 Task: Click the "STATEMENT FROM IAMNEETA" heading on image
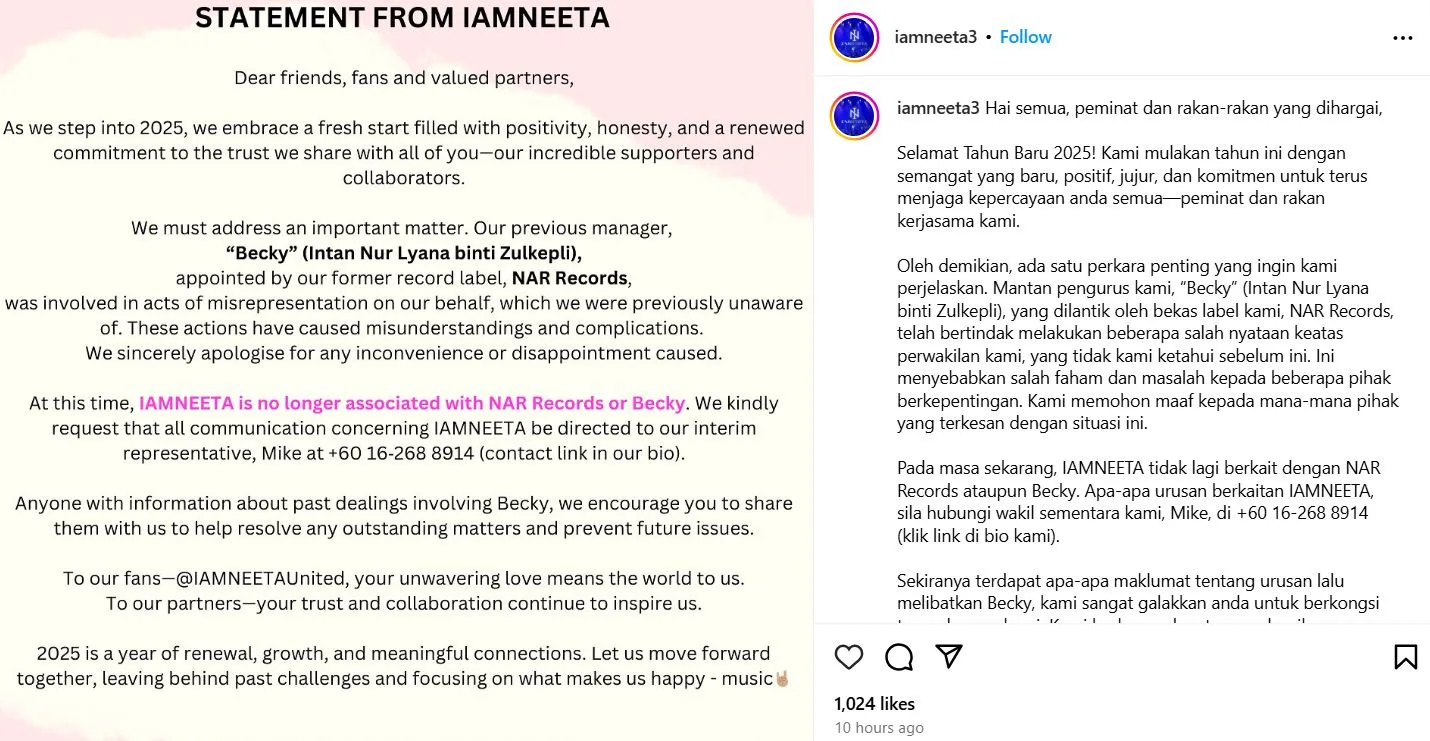point(402,18)
